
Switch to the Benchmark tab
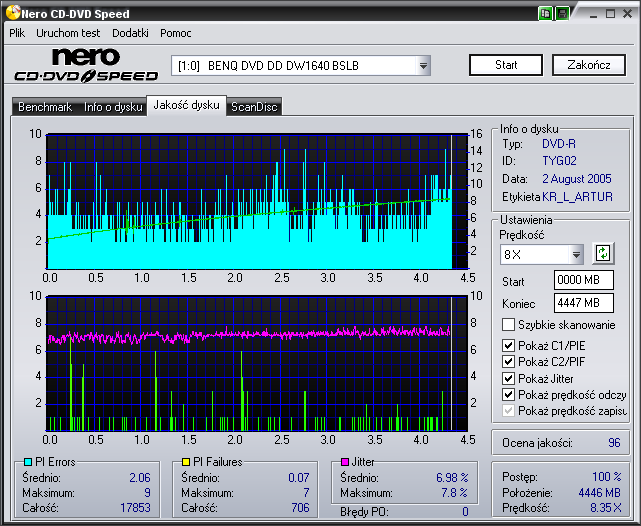pyautogui.click(x=45, y=107)
